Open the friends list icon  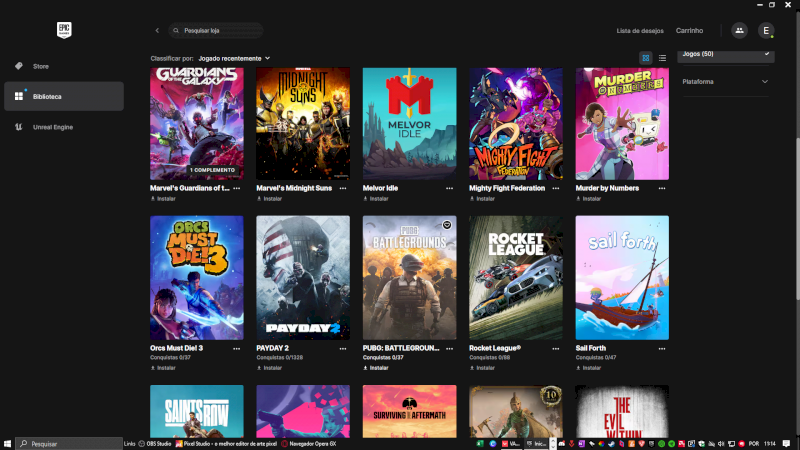739,31
